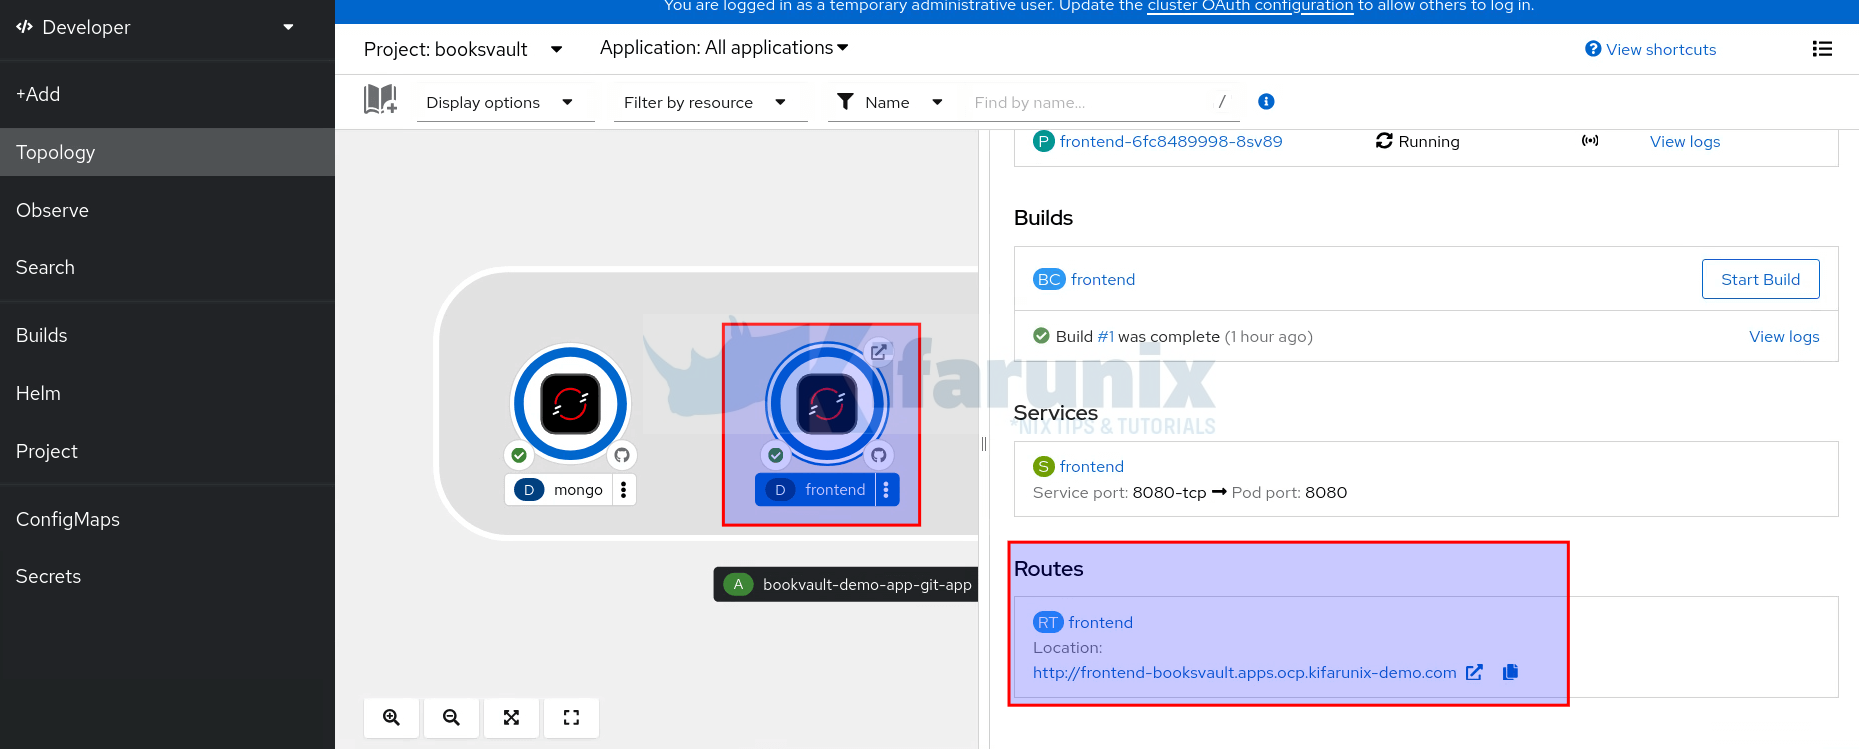Open the Project booksvault selector
This screenshot has height=749, width=1859.
463,49
